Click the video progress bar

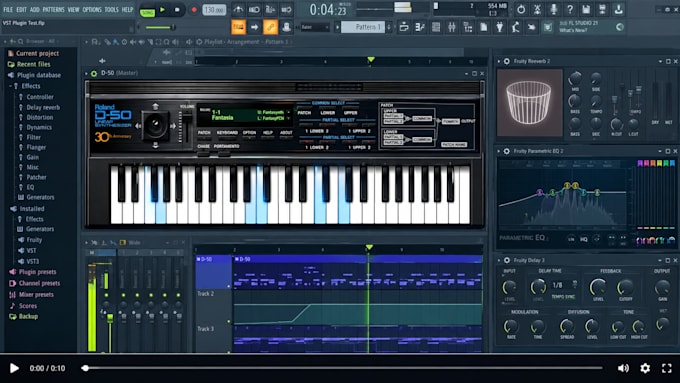click(x=342, y=368)
